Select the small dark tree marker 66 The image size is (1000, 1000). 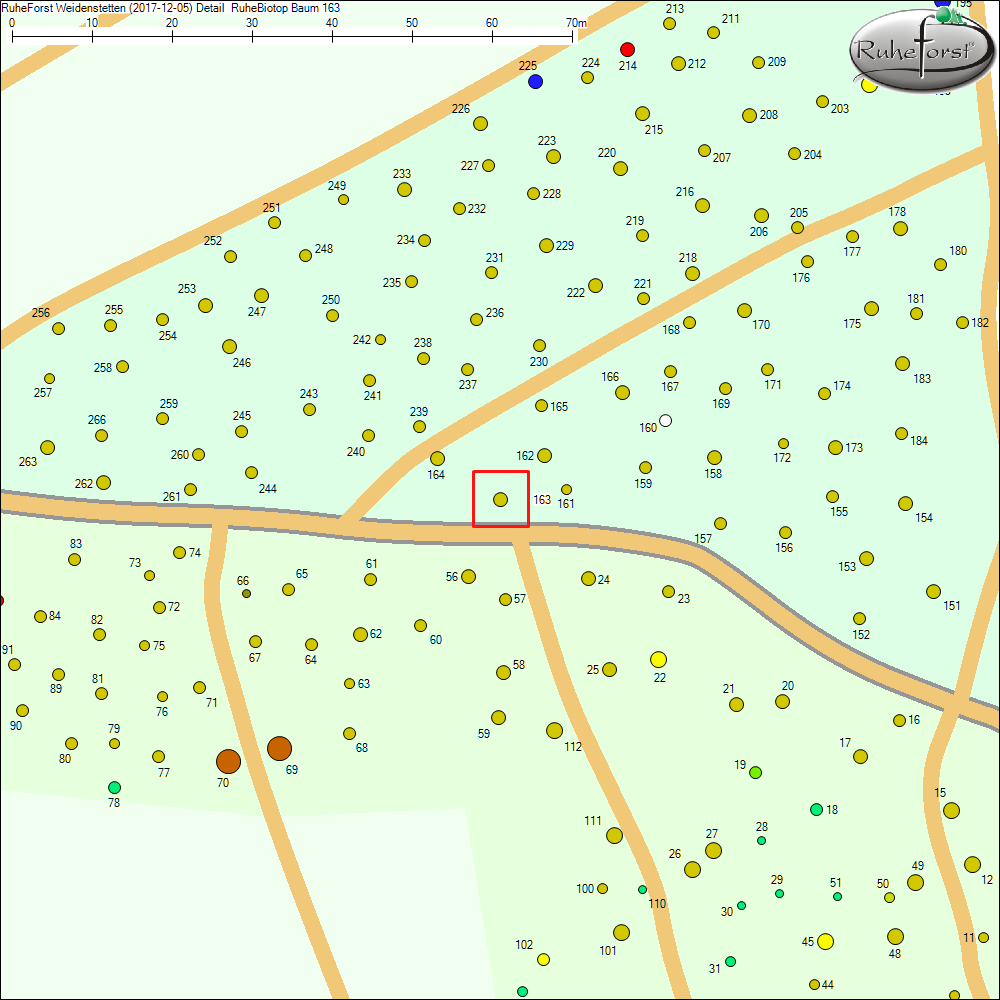[246, 594]
